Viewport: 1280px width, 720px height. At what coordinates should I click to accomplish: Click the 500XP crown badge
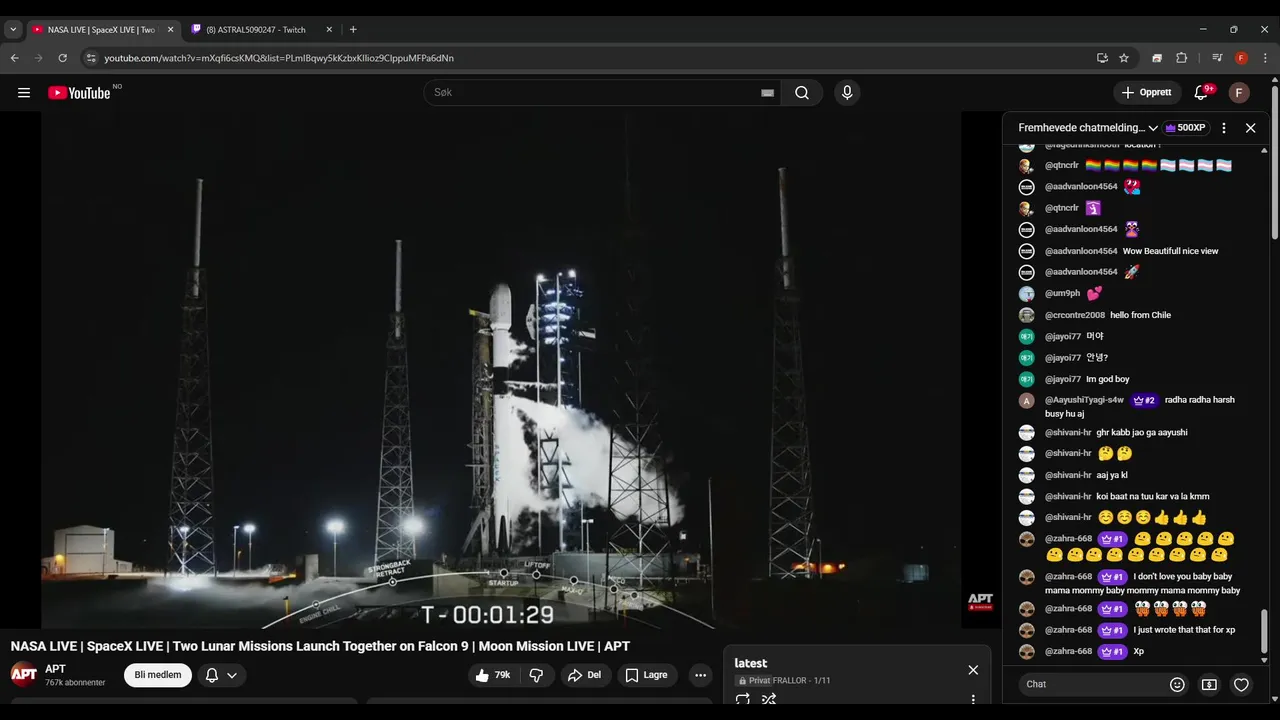[x=1185, y=128]
